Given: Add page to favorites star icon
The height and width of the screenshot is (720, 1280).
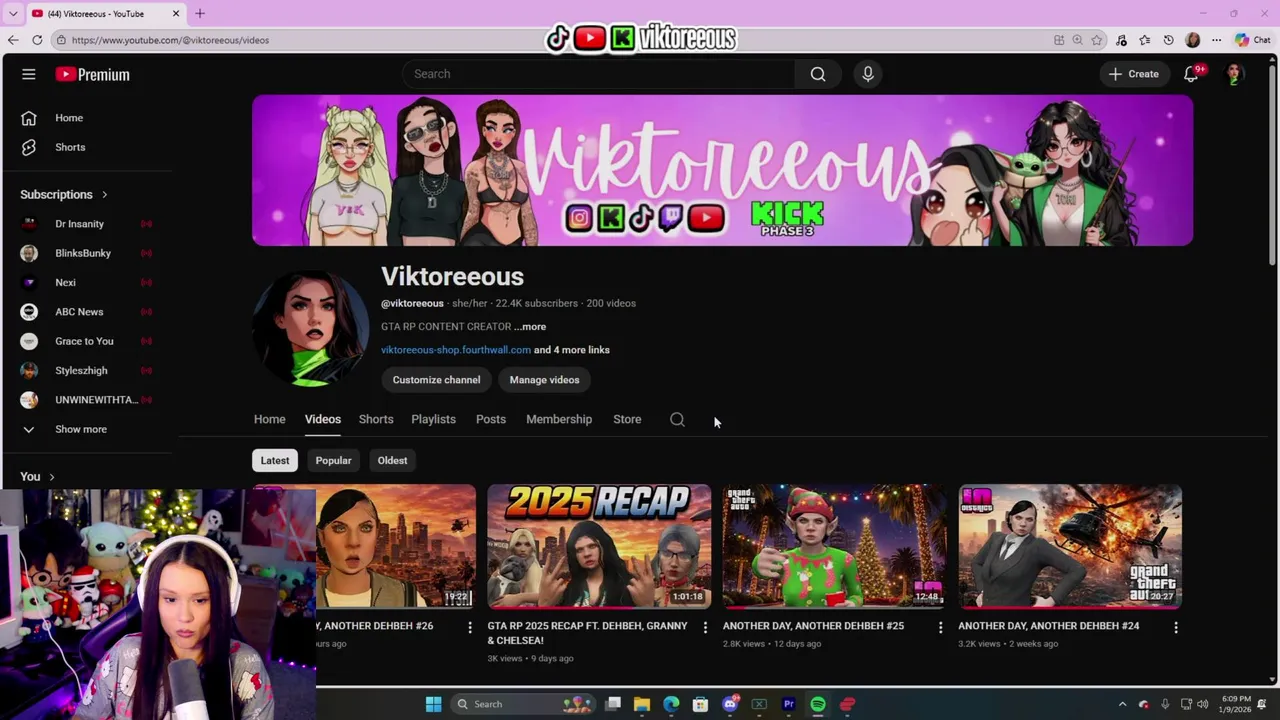Looking at the screenshot, I should coord(1097,40).
